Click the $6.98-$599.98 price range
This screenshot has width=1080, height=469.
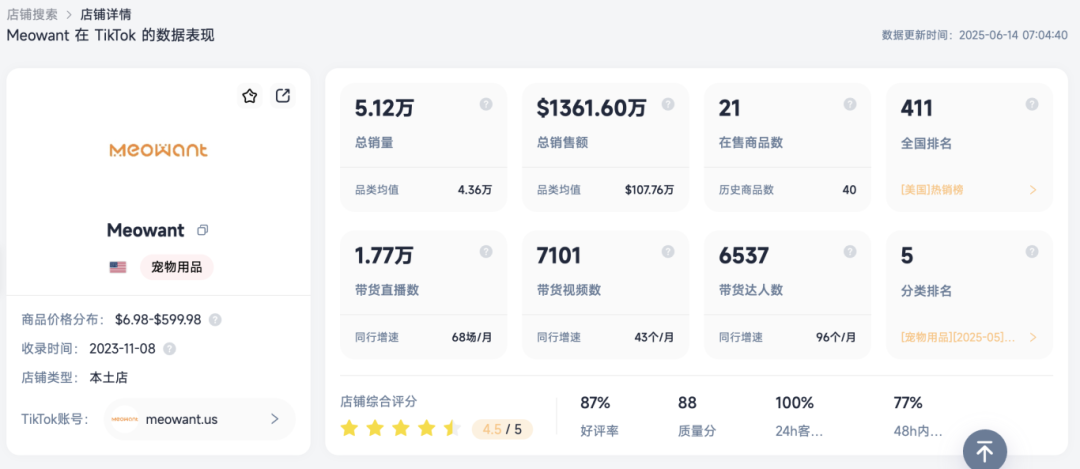pos(158,320)
